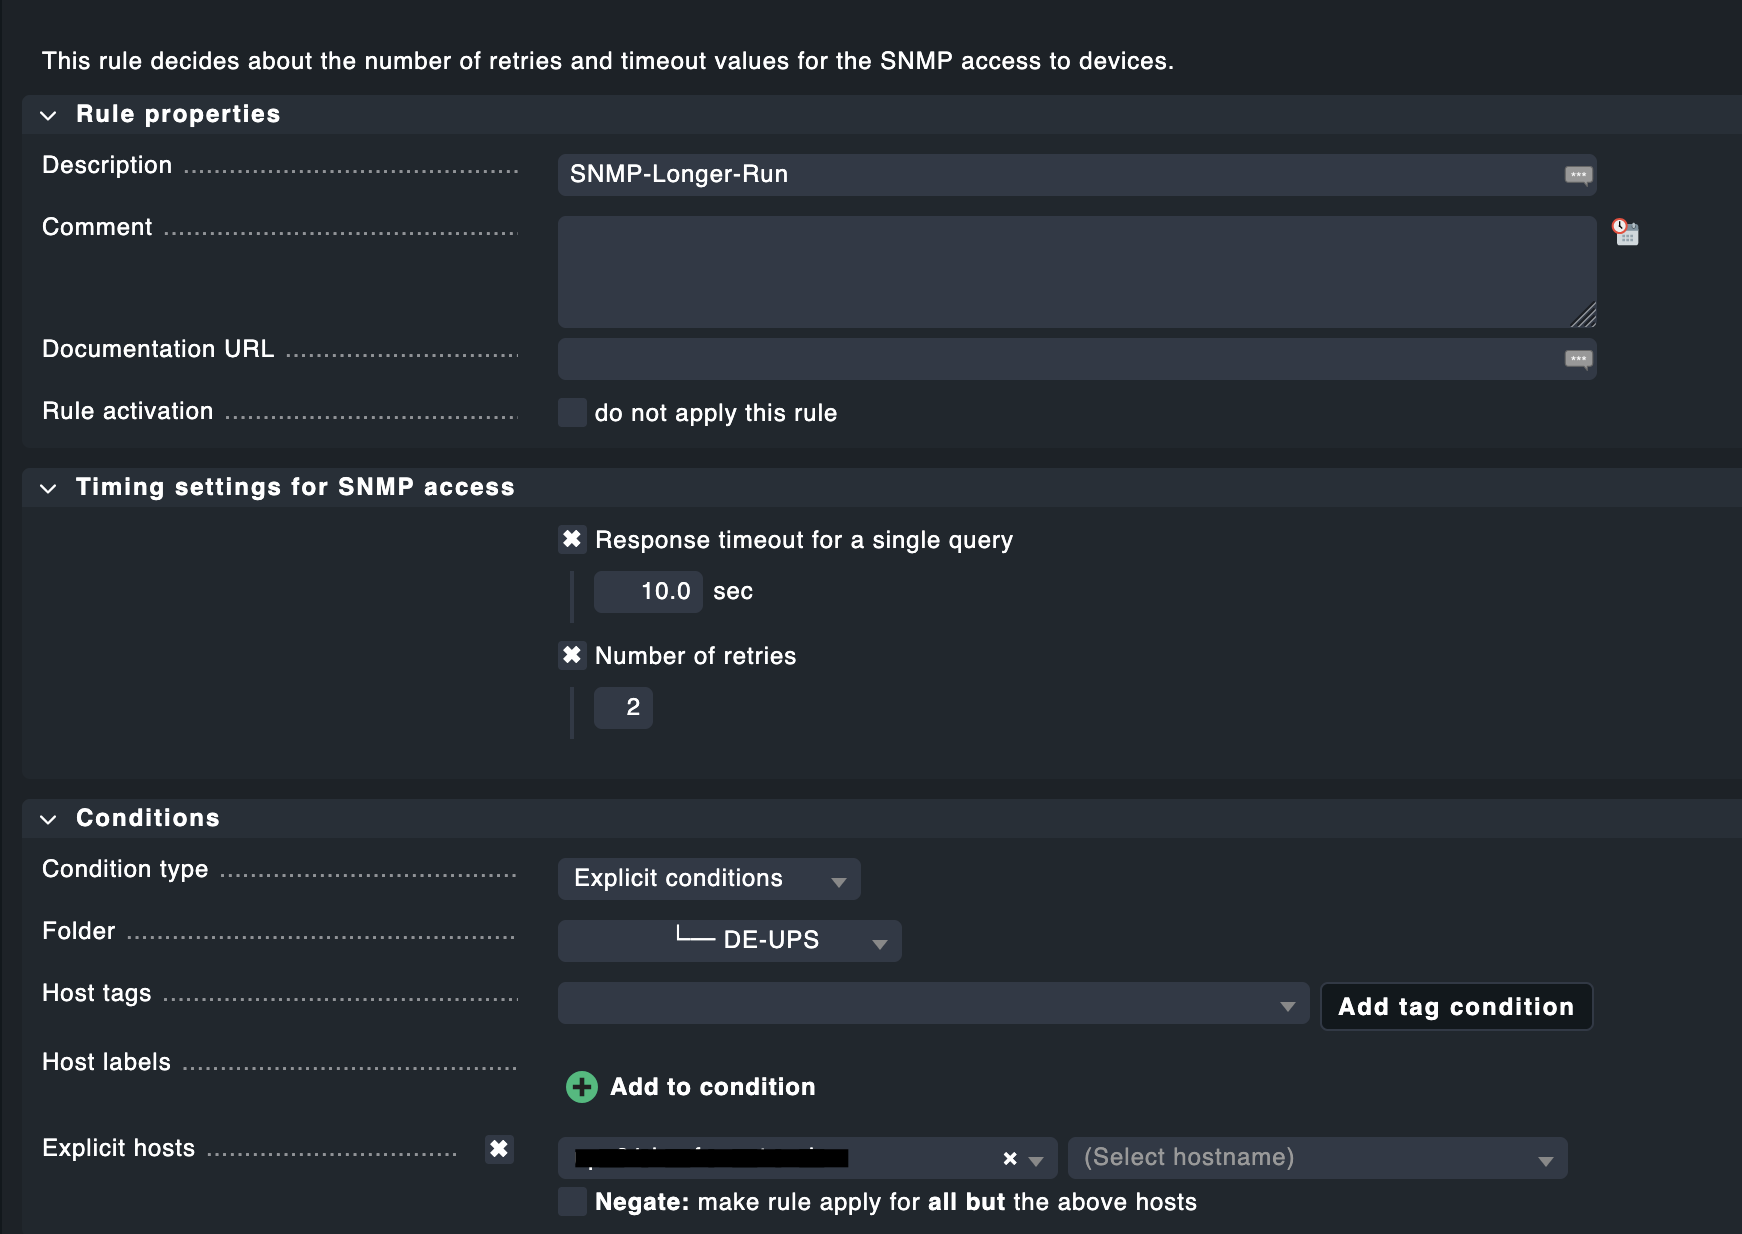Click the Documentation URL options icon
Viewport: 1742px width, 1234px height.
pyautogui.click(x=1577, y=358)
